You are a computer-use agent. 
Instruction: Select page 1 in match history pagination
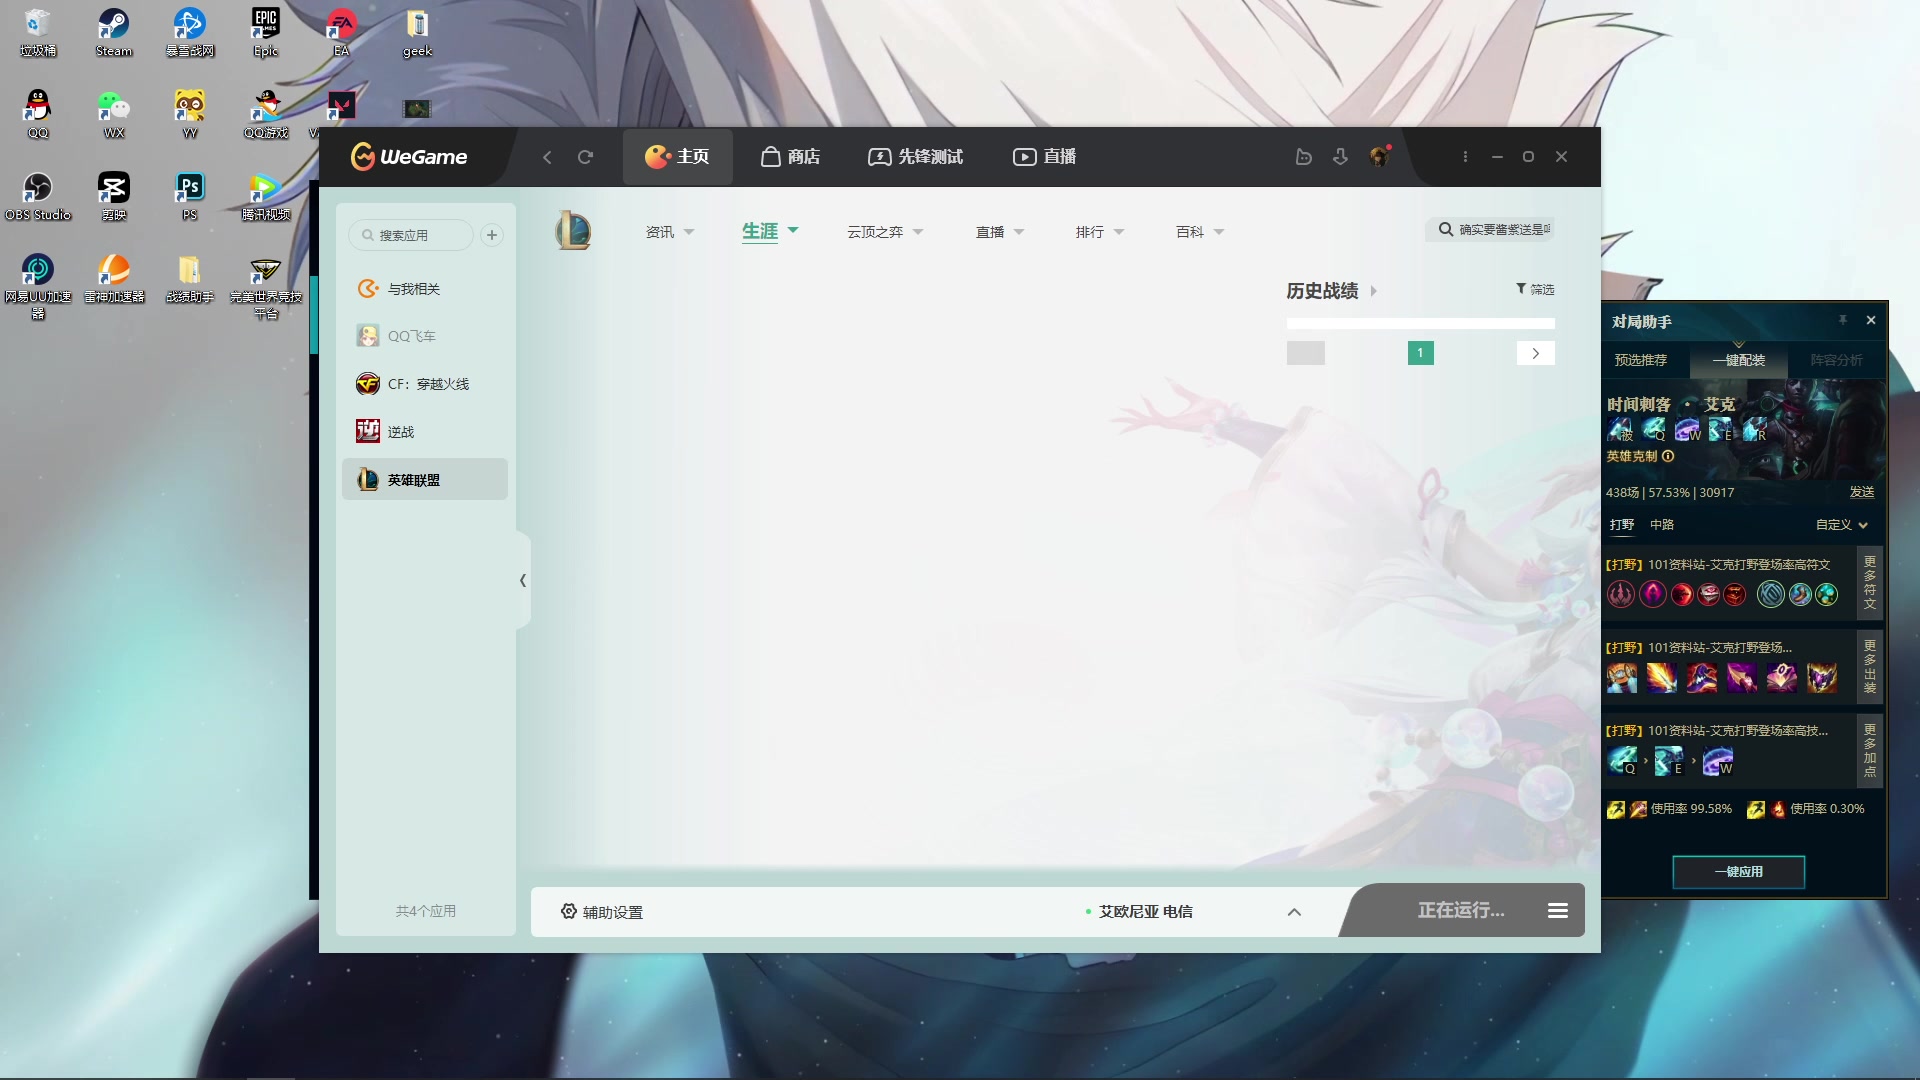point(1420,353)
